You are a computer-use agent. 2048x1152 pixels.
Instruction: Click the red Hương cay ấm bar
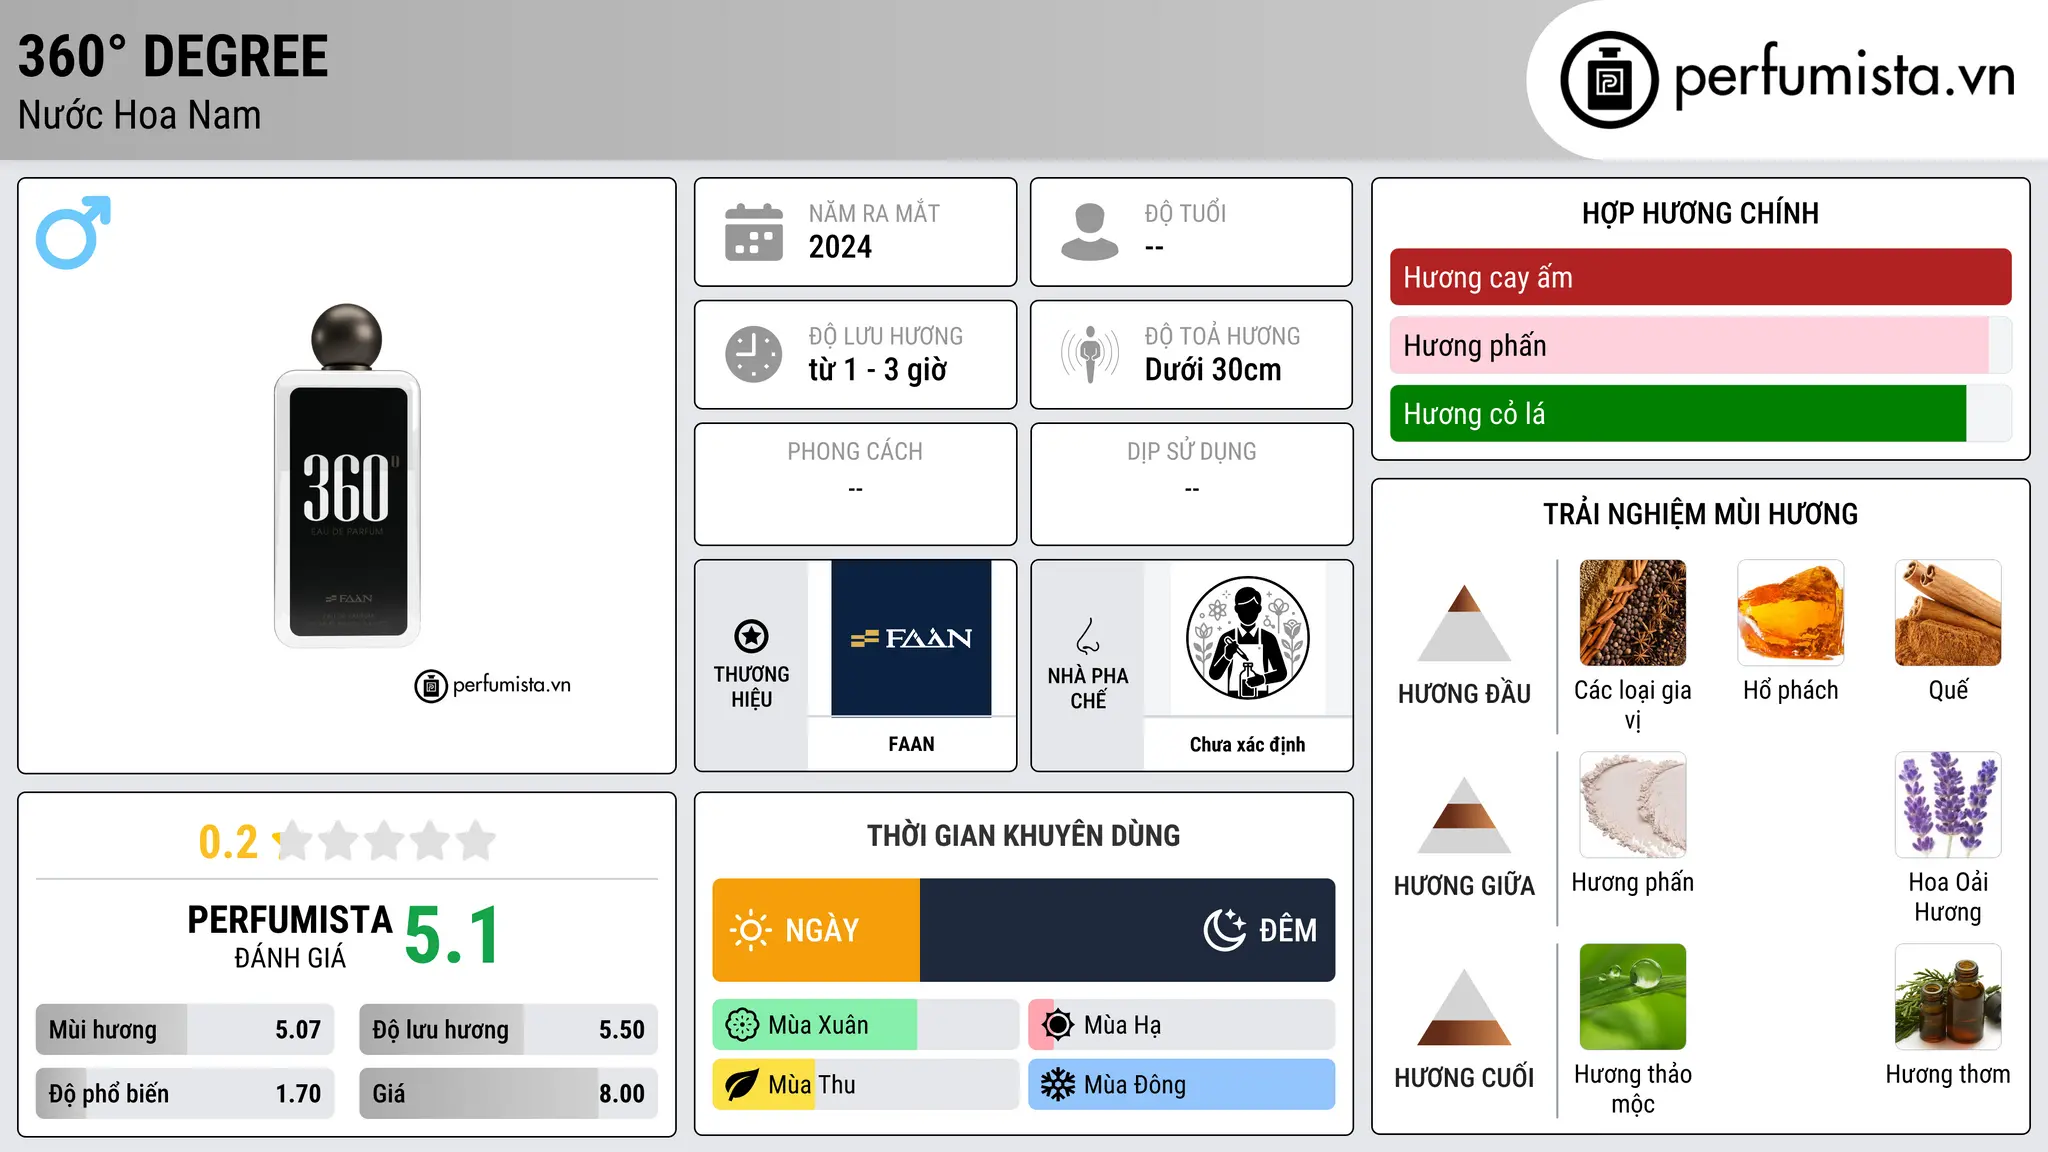tap(1700, 277)
